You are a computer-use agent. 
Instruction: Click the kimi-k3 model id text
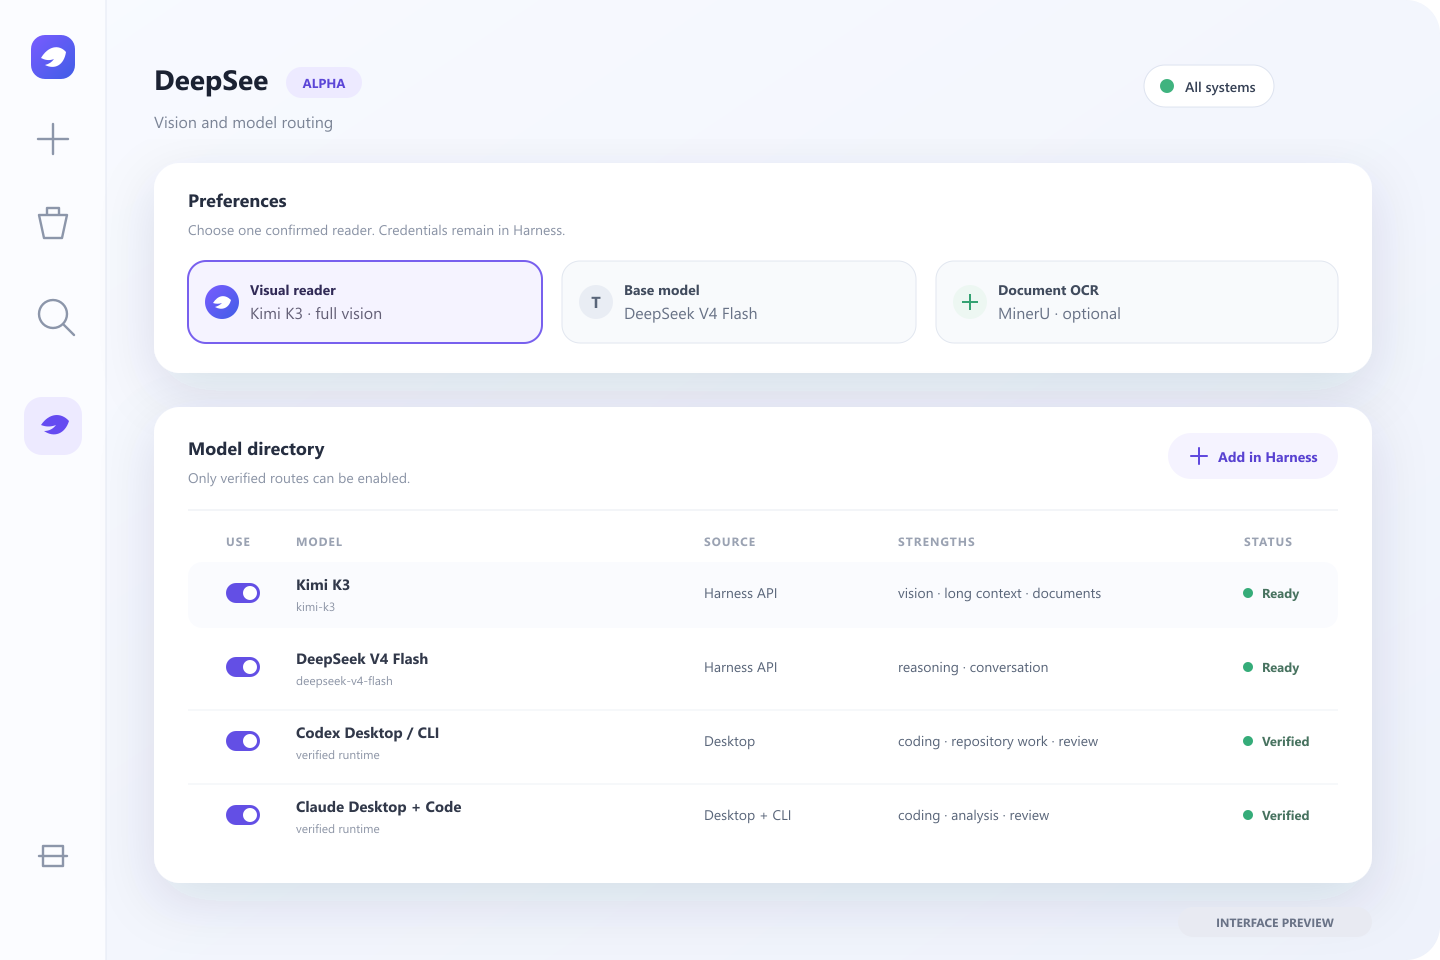click(x=315, y=607)
